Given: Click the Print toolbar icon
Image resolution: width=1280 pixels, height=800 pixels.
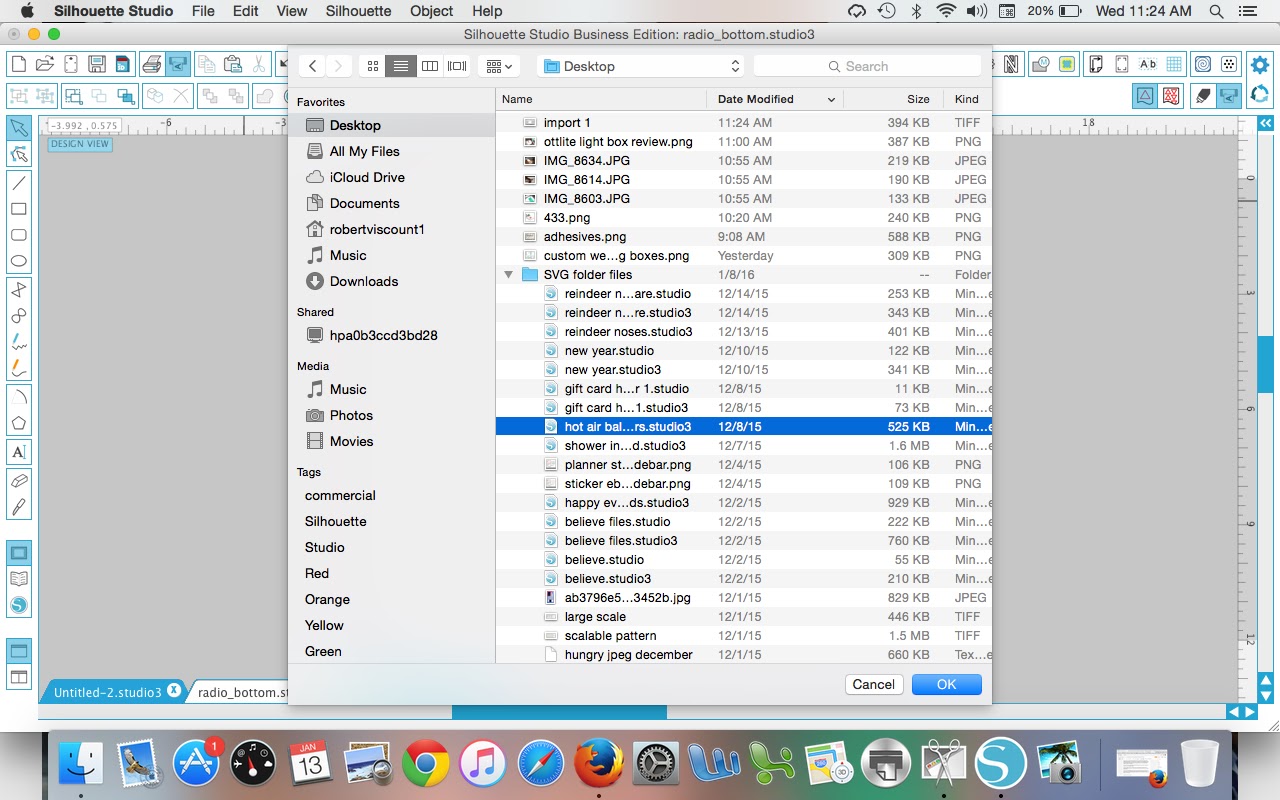Looking at the screenshot, I should pos(151,64).
